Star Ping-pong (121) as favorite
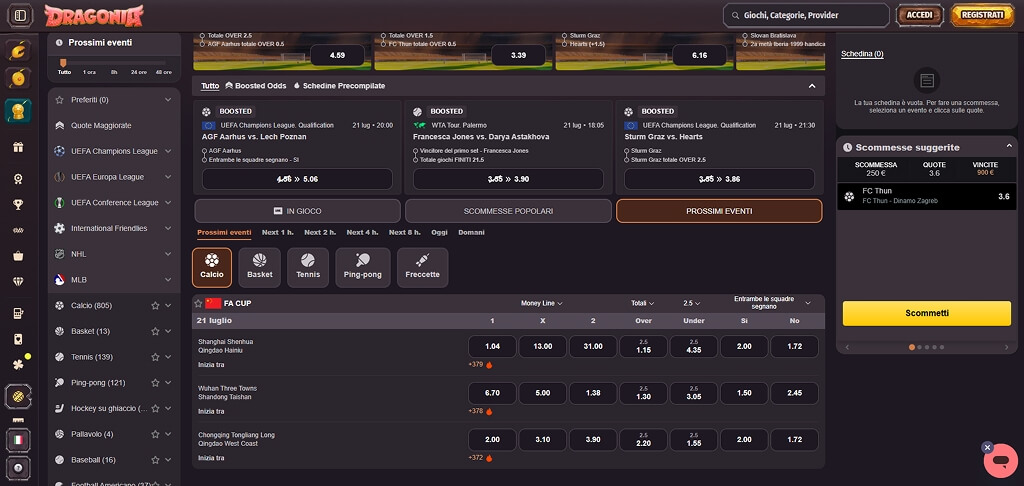Screen dimensions: 1024x486 pyautogui.click(x=155, y=382)
